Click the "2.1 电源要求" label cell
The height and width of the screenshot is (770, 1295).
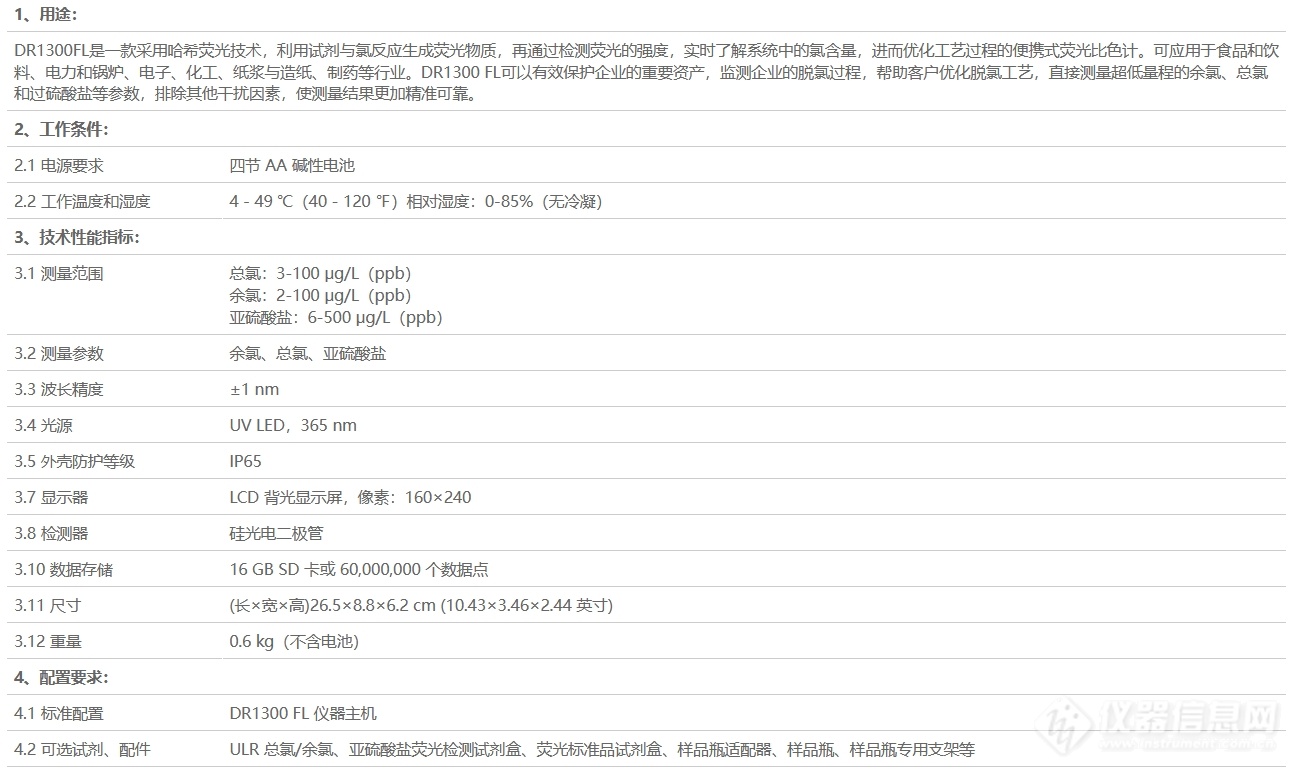[59, 165]
